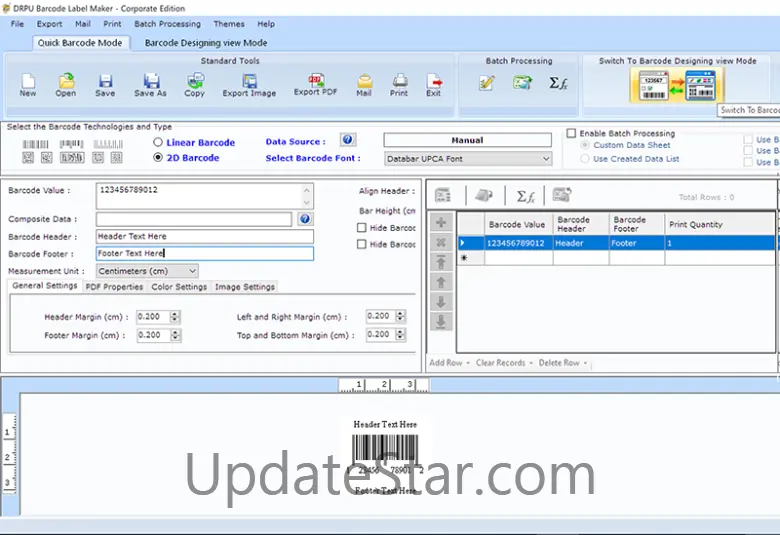Click the Export PDF icon
Image resolution: width=780 pixels, height=535 pixels.
[314, 84]
